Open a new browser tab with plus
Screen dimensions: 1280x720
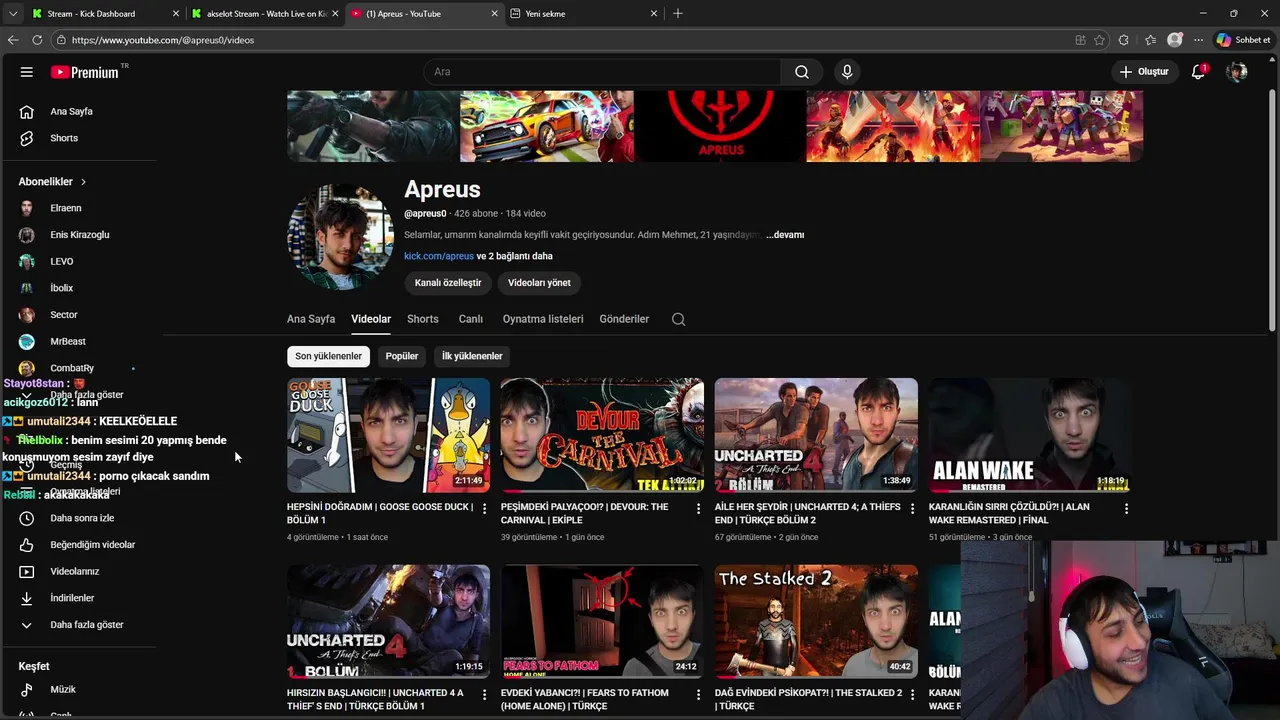click(678, 14)
